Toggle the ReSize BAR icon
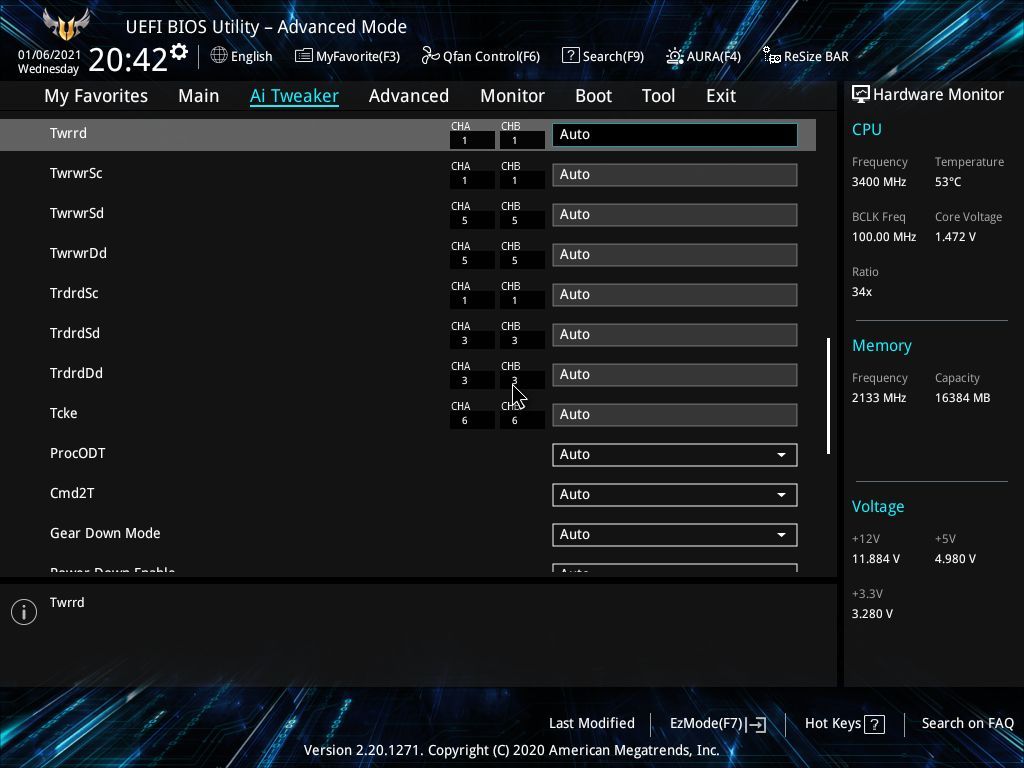 (x=771, y=56)
